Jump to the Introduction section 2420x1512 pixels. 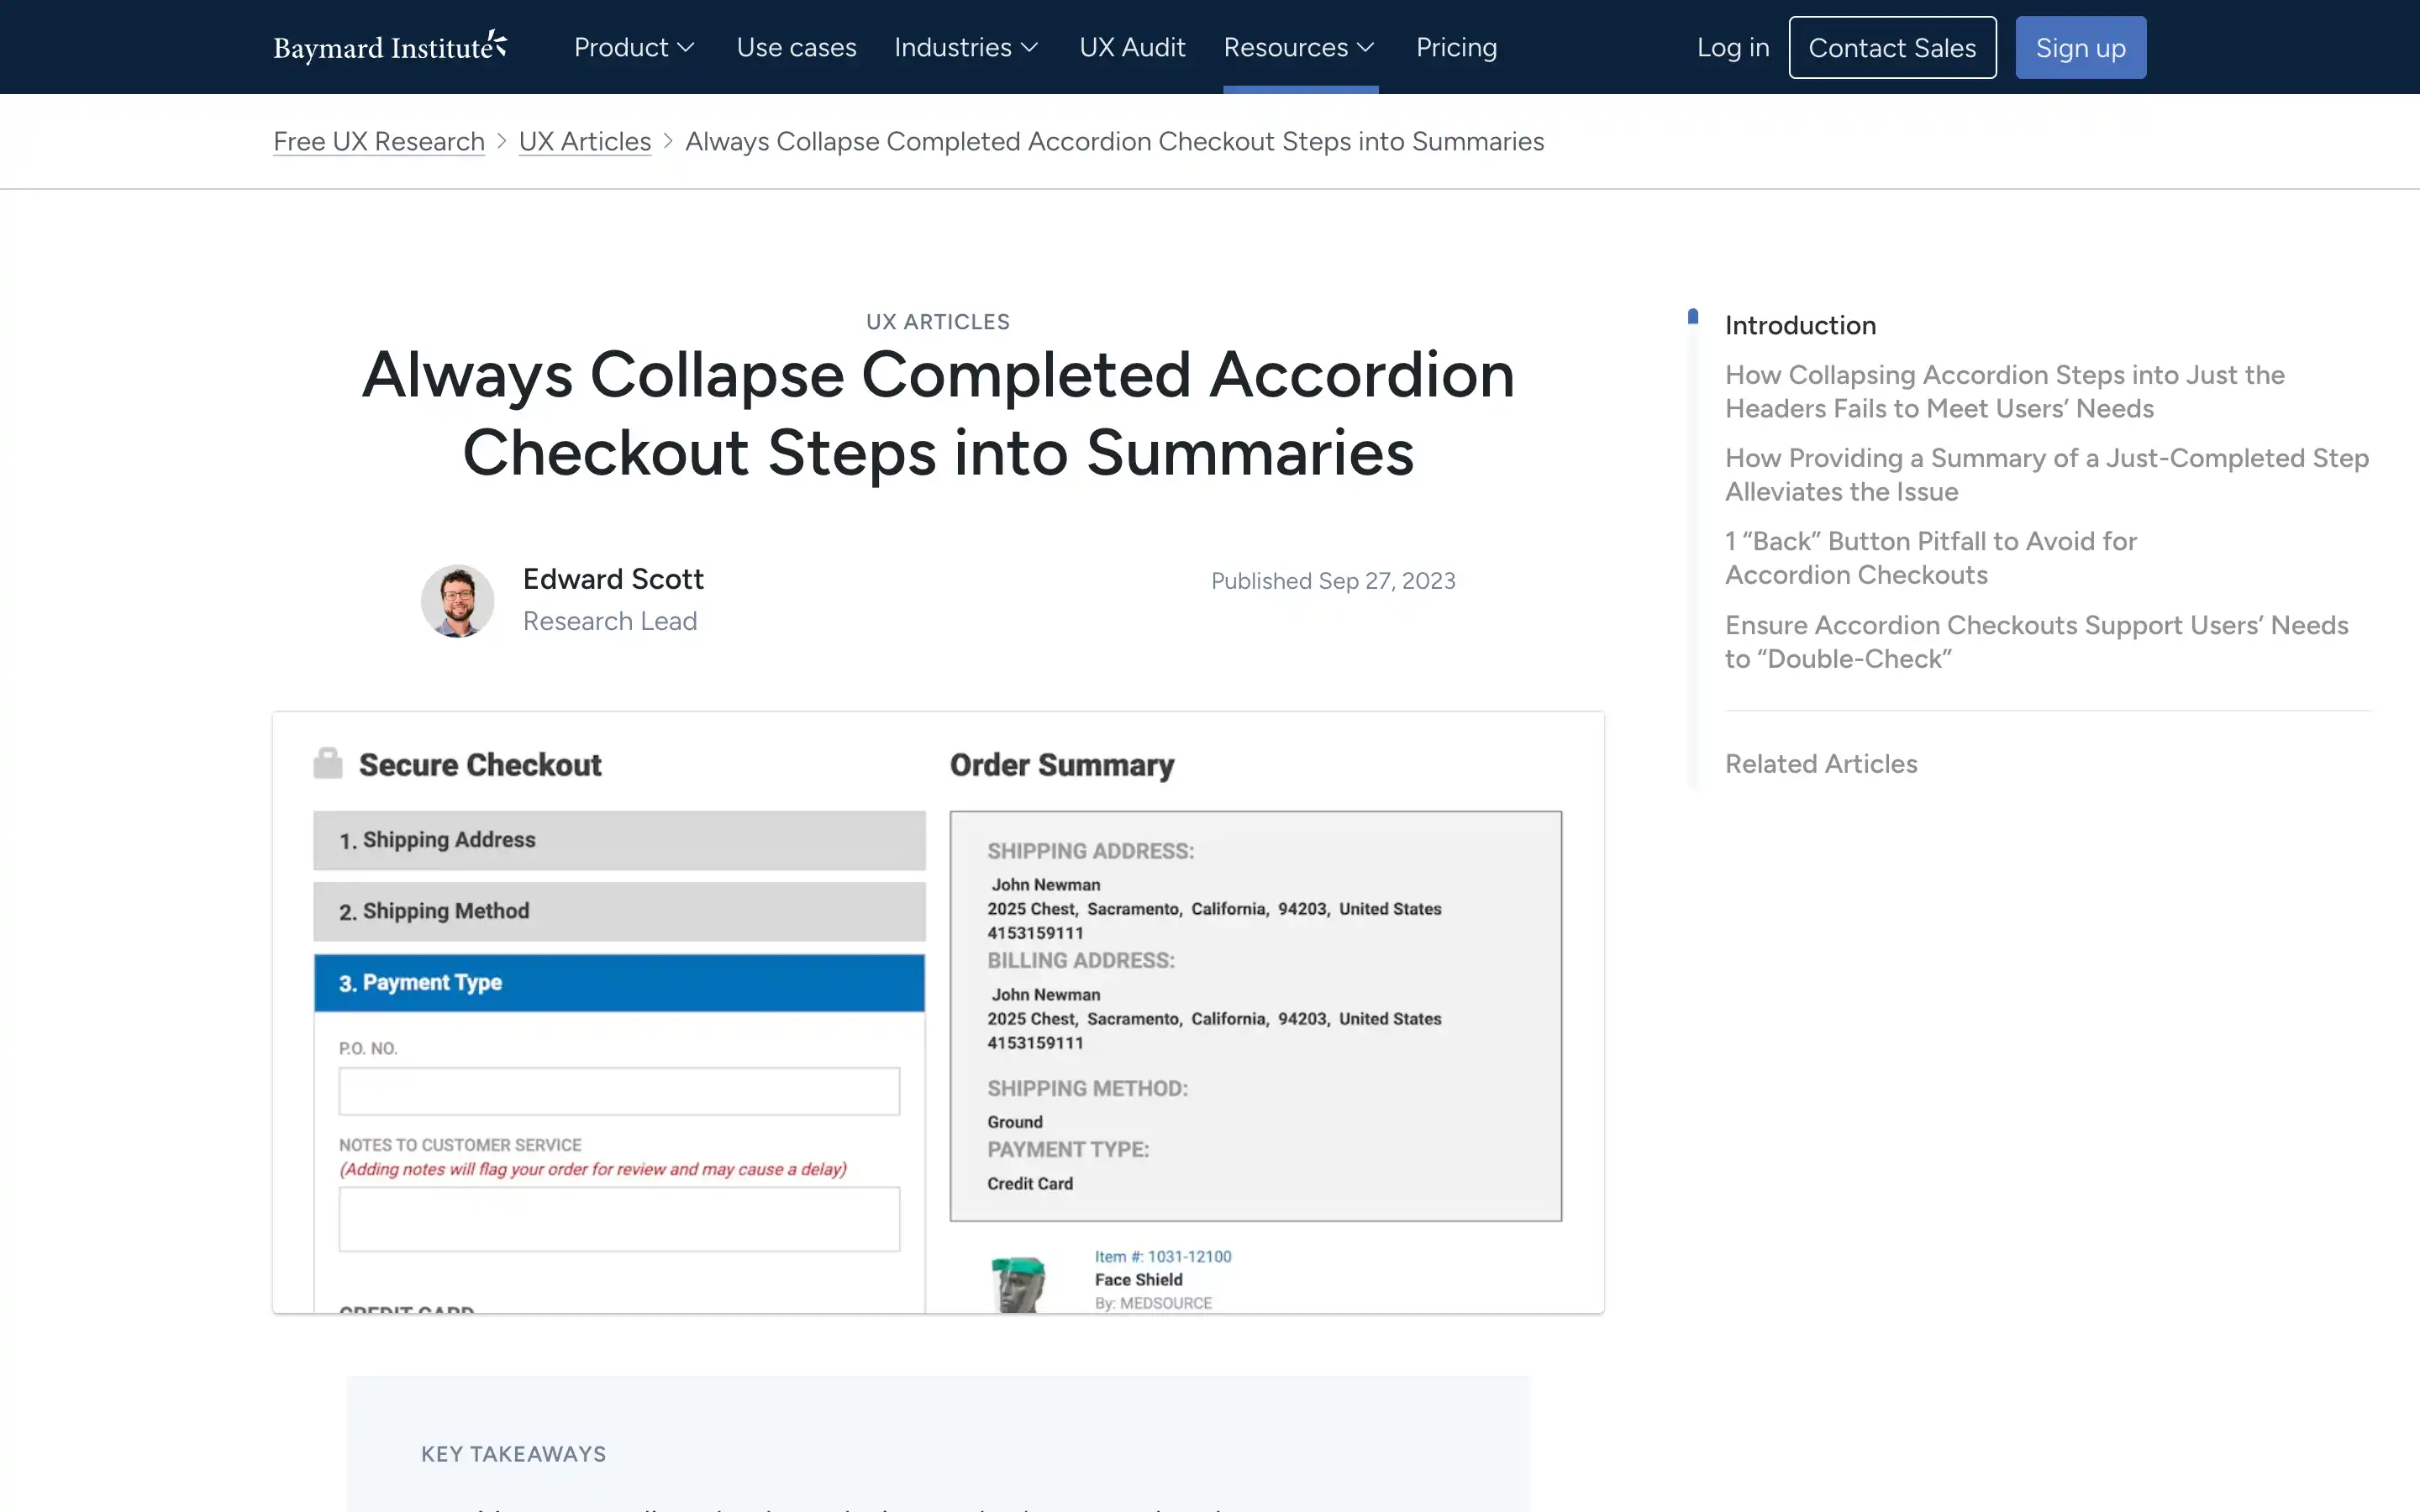(1800, 325)
